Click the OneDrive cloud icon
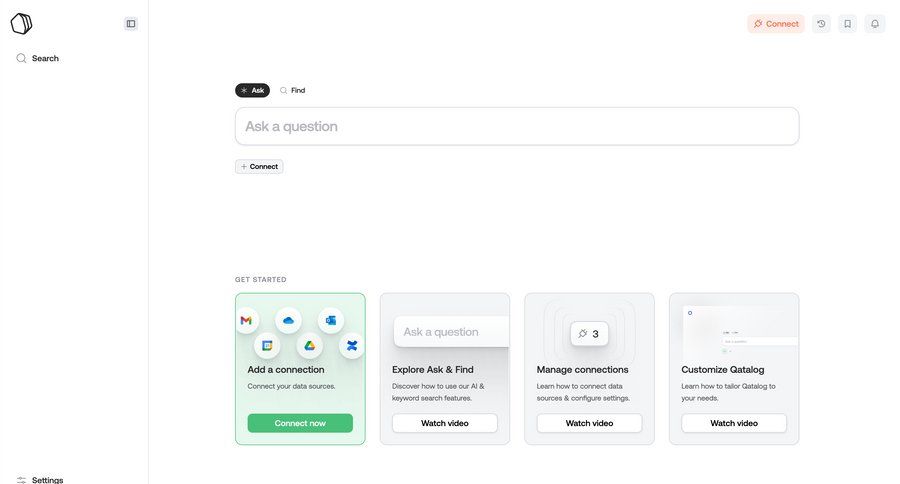This screenshot has height=484, width=900. pos(288,320)
